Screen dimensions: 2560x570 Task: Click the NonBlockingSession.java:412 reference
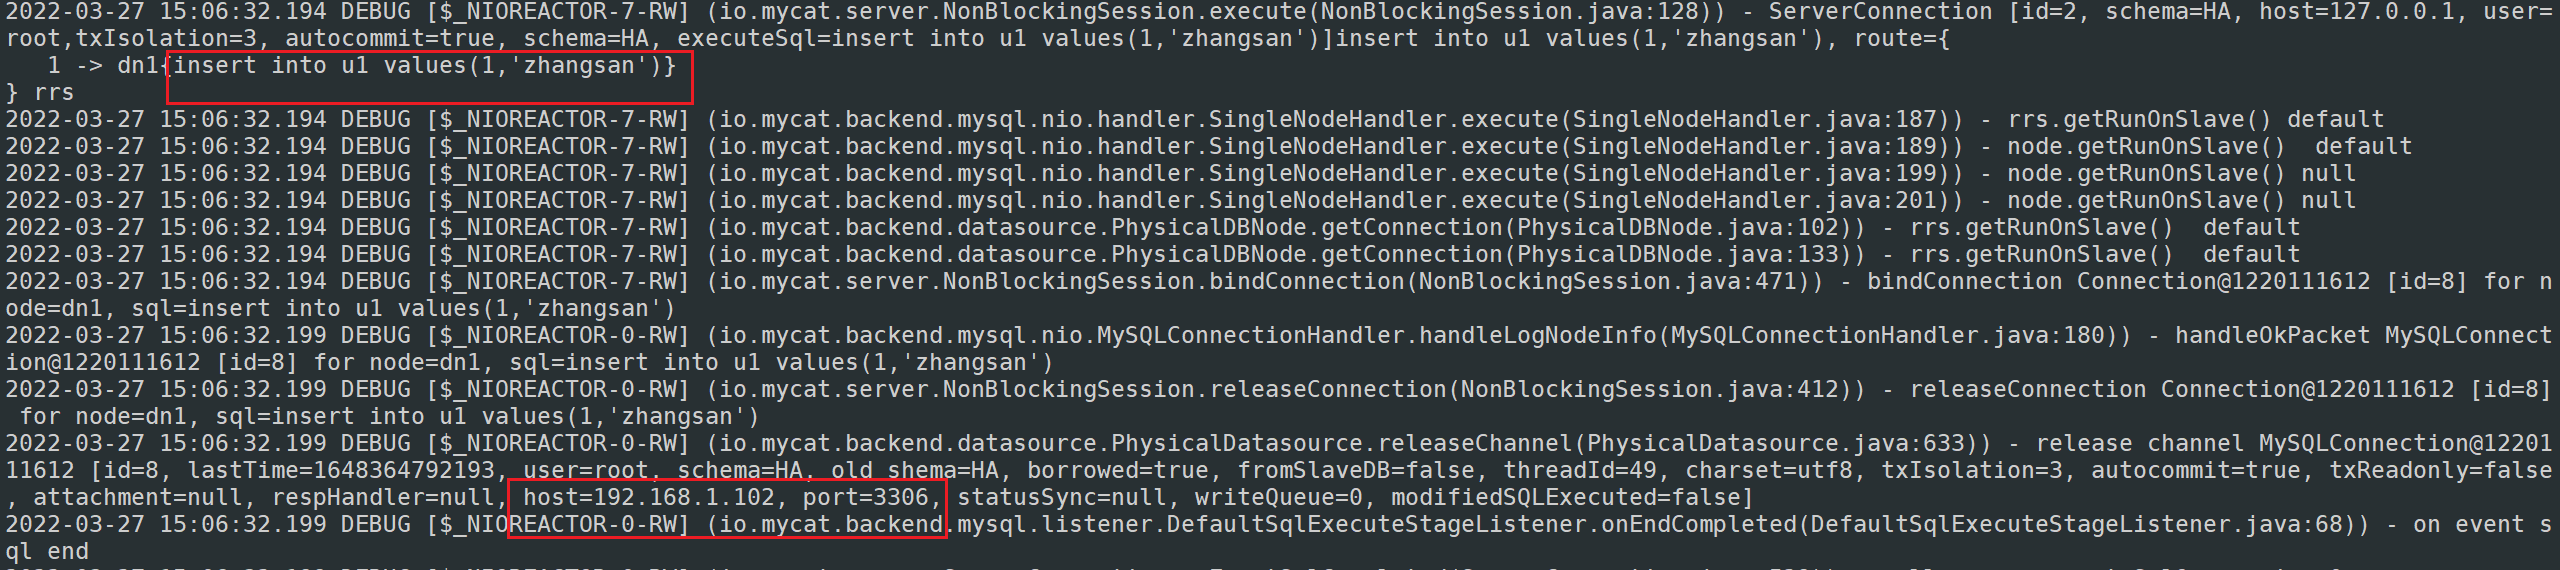coord(1650,390)
